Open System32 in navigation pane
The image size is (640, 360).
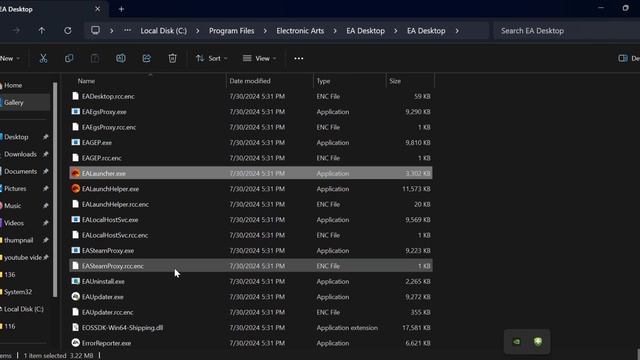click(x=18, y=292)
